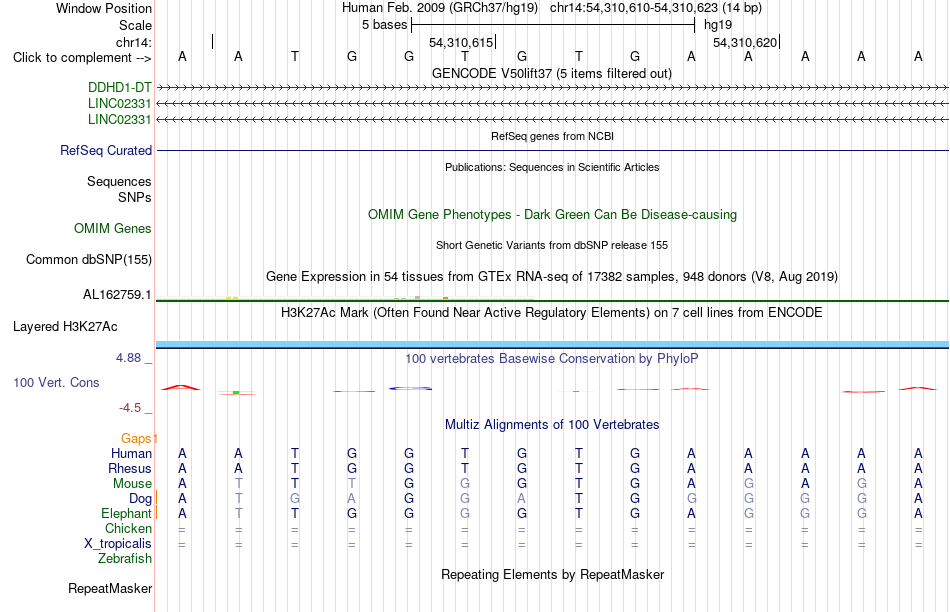Select the Scale label
The image size is (950, 612).
[x=136, y=25]
